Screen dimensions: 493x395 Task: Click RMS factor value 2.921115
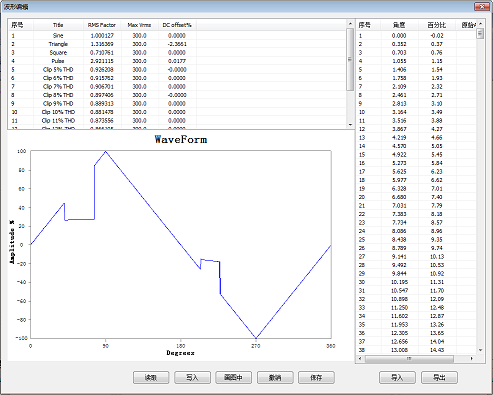pyautogui.click(x=102, y=61)
